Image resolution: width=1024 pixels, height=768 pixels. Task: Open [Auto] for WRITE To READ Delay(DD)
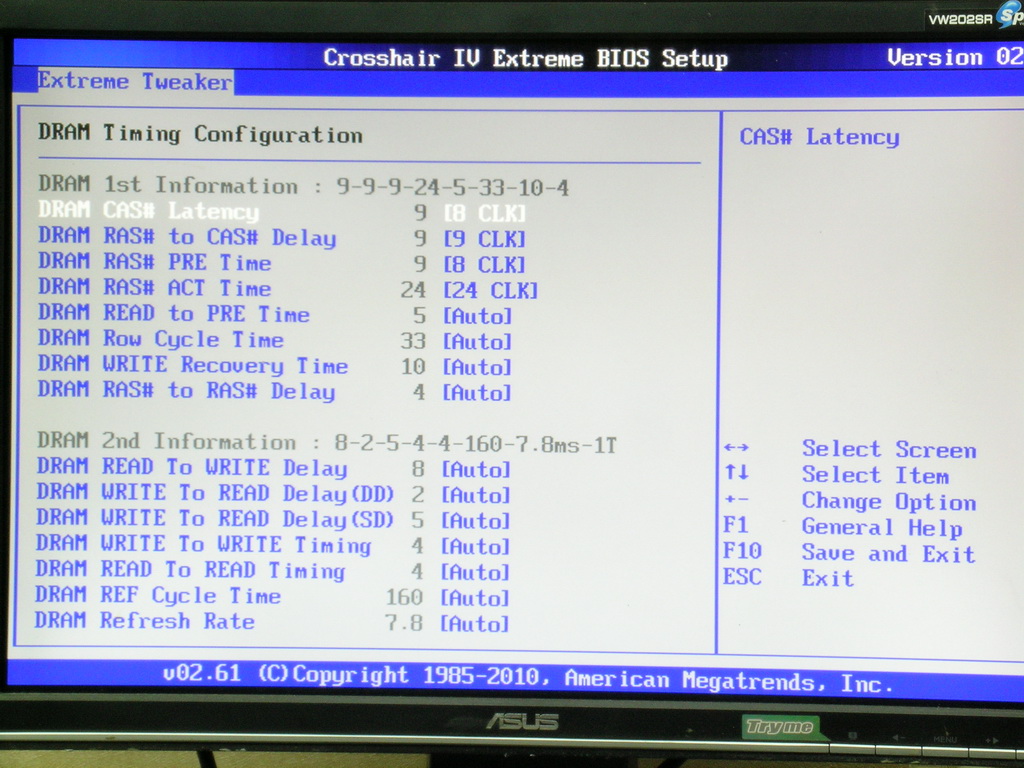tap(476, 495)
